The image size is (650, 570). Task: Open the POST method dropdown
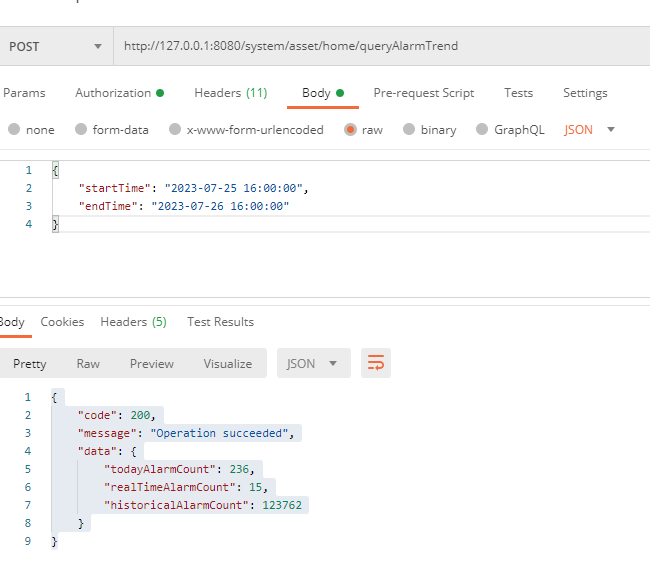pos(54,46)
